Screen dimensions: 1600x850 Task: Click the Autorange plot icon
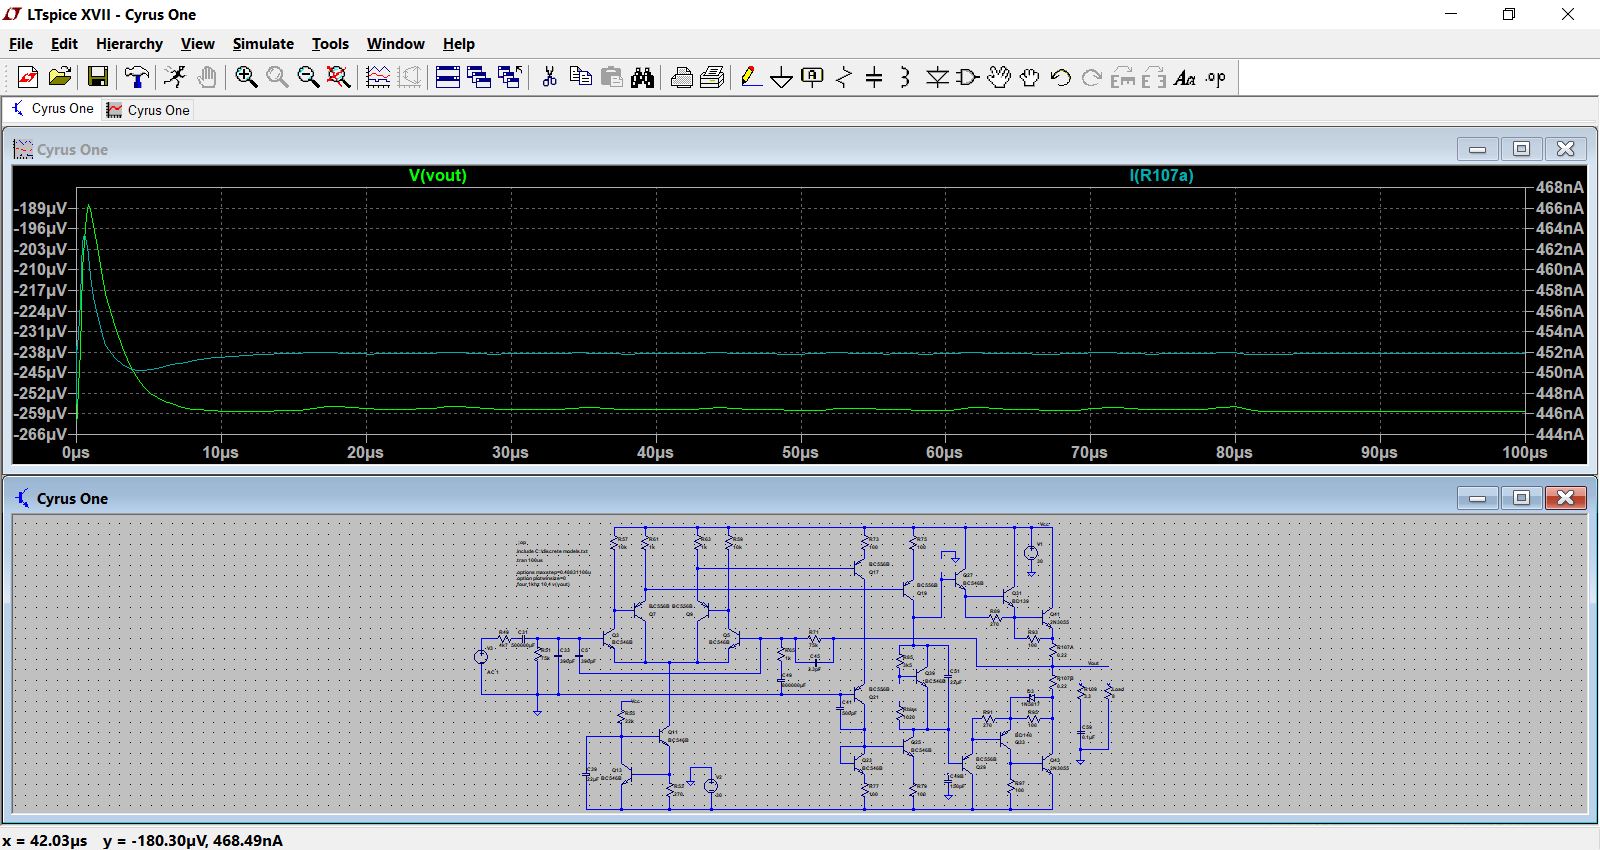pos(378,77)
